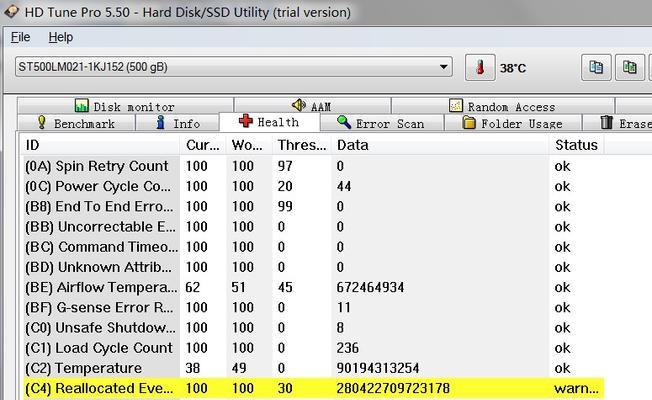
Task: Click the AAM speaker icon
Action: pos(299,105)
